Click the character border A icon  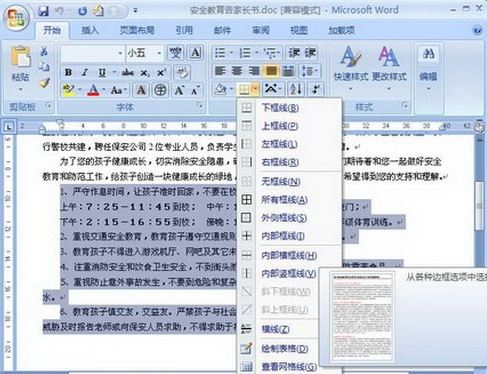[196, 53]
